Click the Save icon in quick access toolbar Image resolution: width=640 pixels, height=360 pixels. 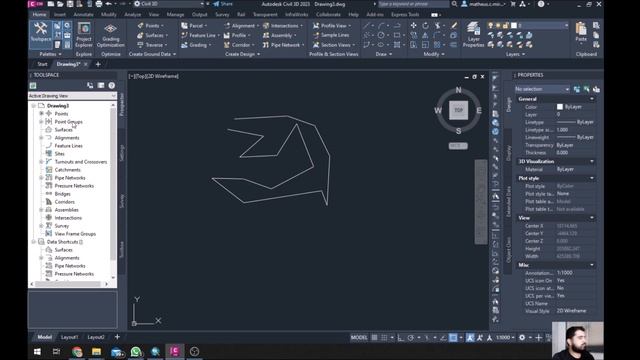tap(70, 4)
